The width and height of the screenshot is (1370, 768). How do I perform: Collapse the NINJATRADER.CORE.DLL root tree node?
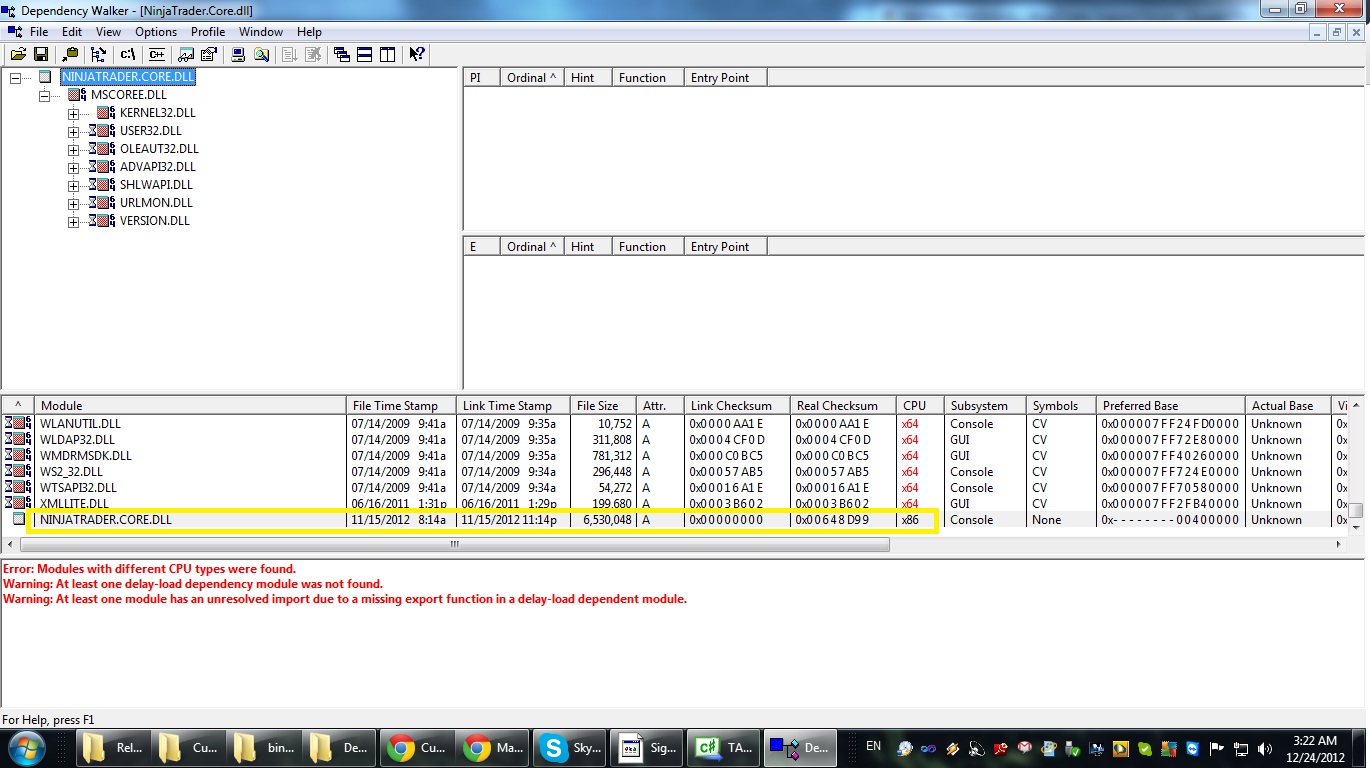coord(15,77)
